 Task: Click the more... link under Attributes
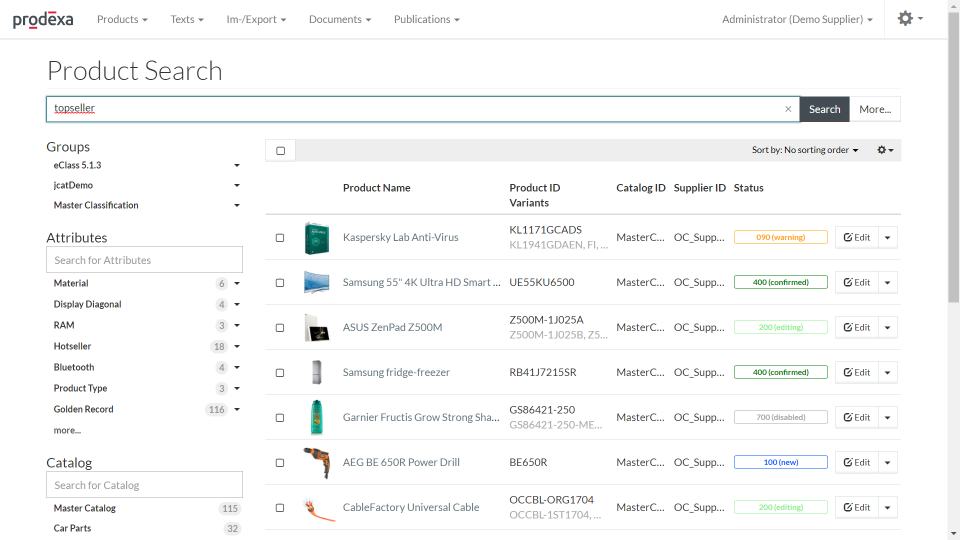(67, 430)
